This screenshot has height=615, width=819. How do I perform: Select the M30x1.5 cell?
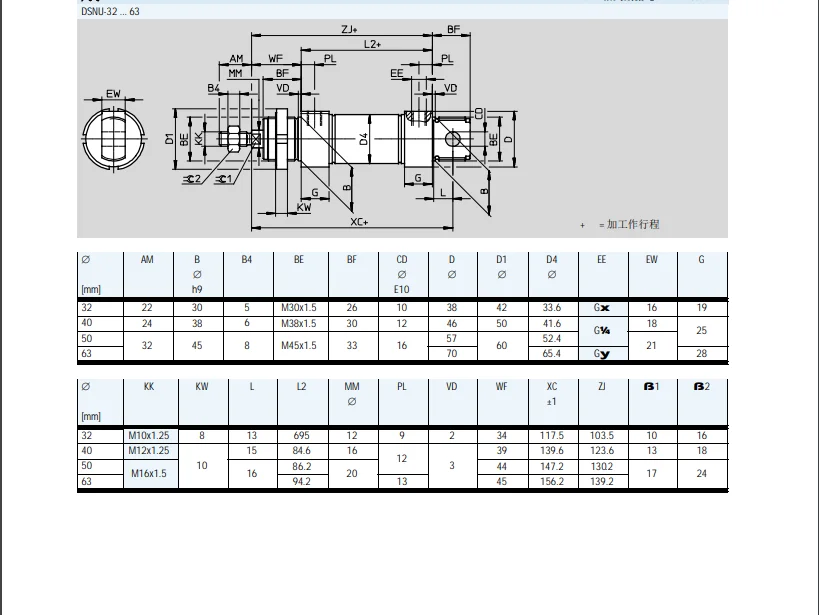(x=299, y=308)
